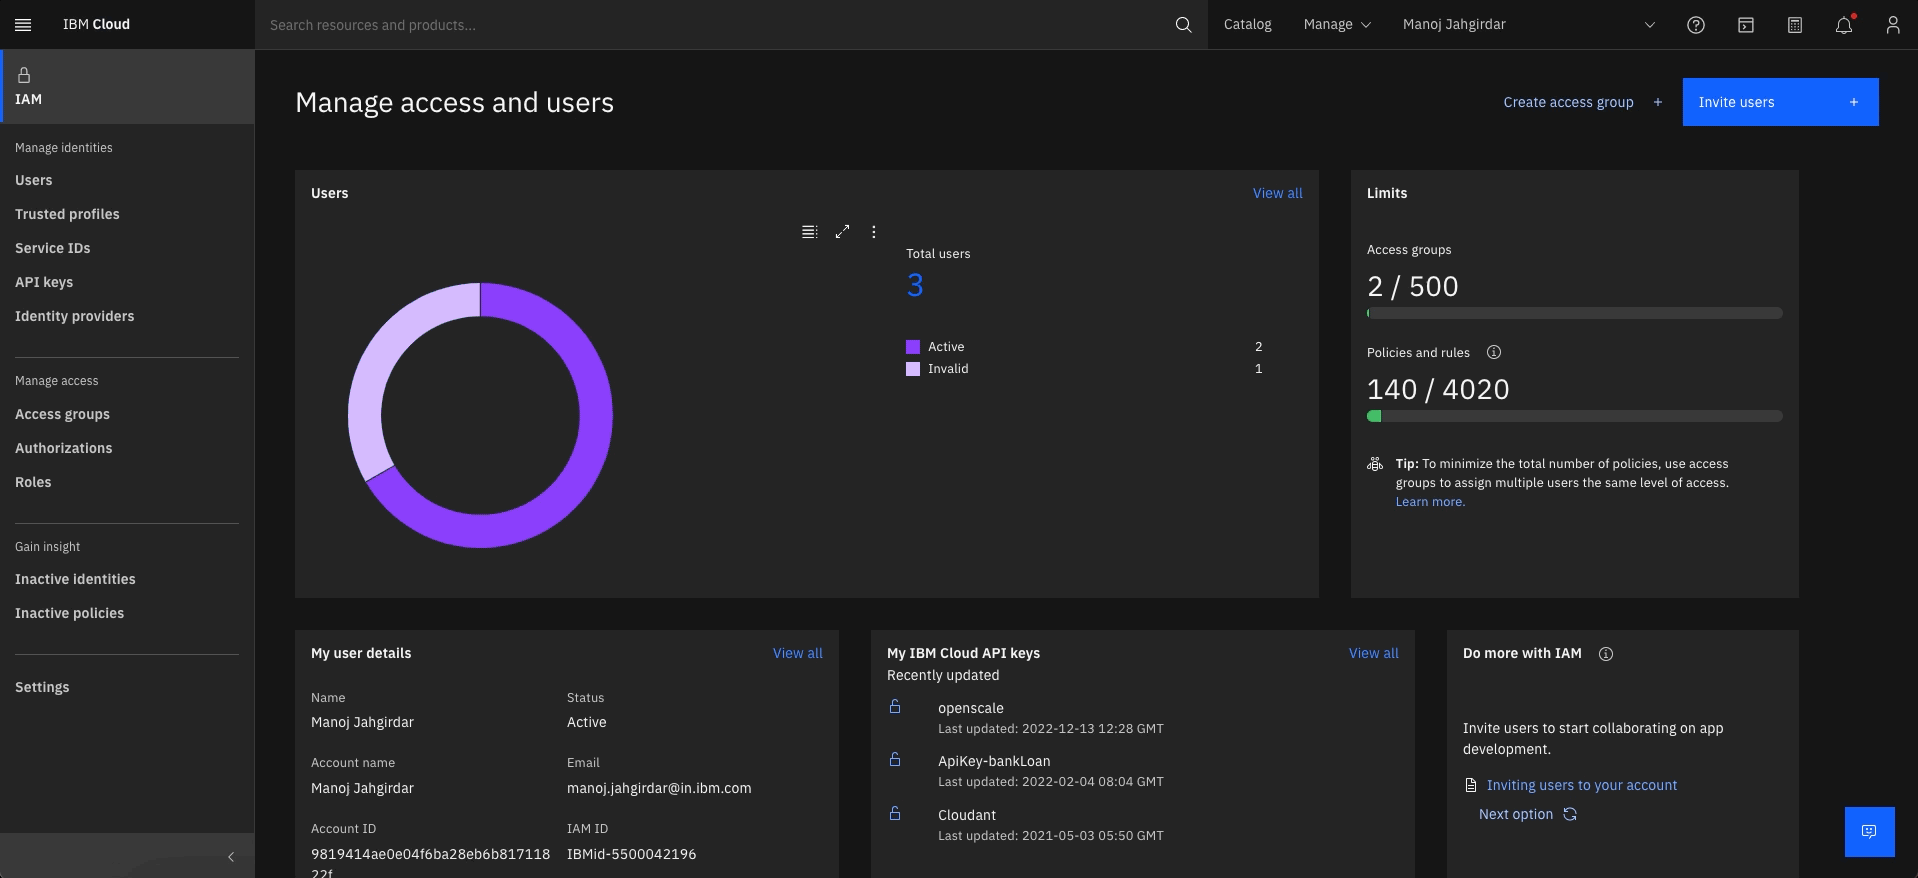Screen dimensions: 1918x878
Task: Click lock icon beside Cloudant key
Action: click(x=895, y=814)
